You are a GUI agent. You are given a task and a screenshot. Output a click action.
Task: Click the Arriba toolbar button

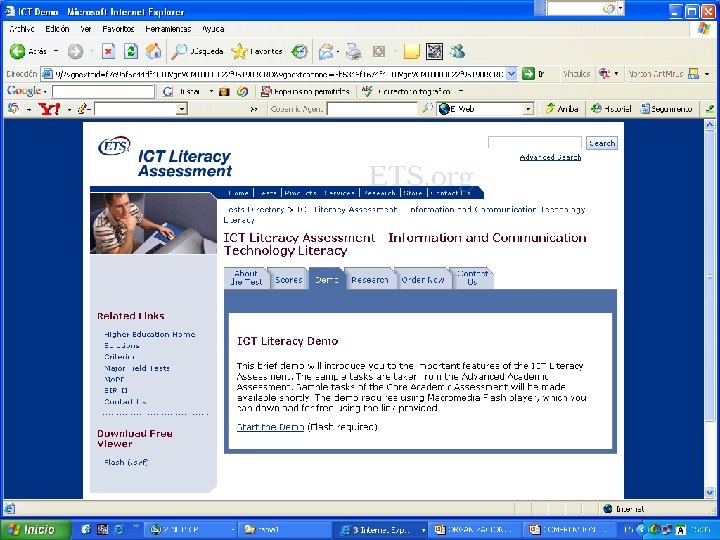click(562, 109)
